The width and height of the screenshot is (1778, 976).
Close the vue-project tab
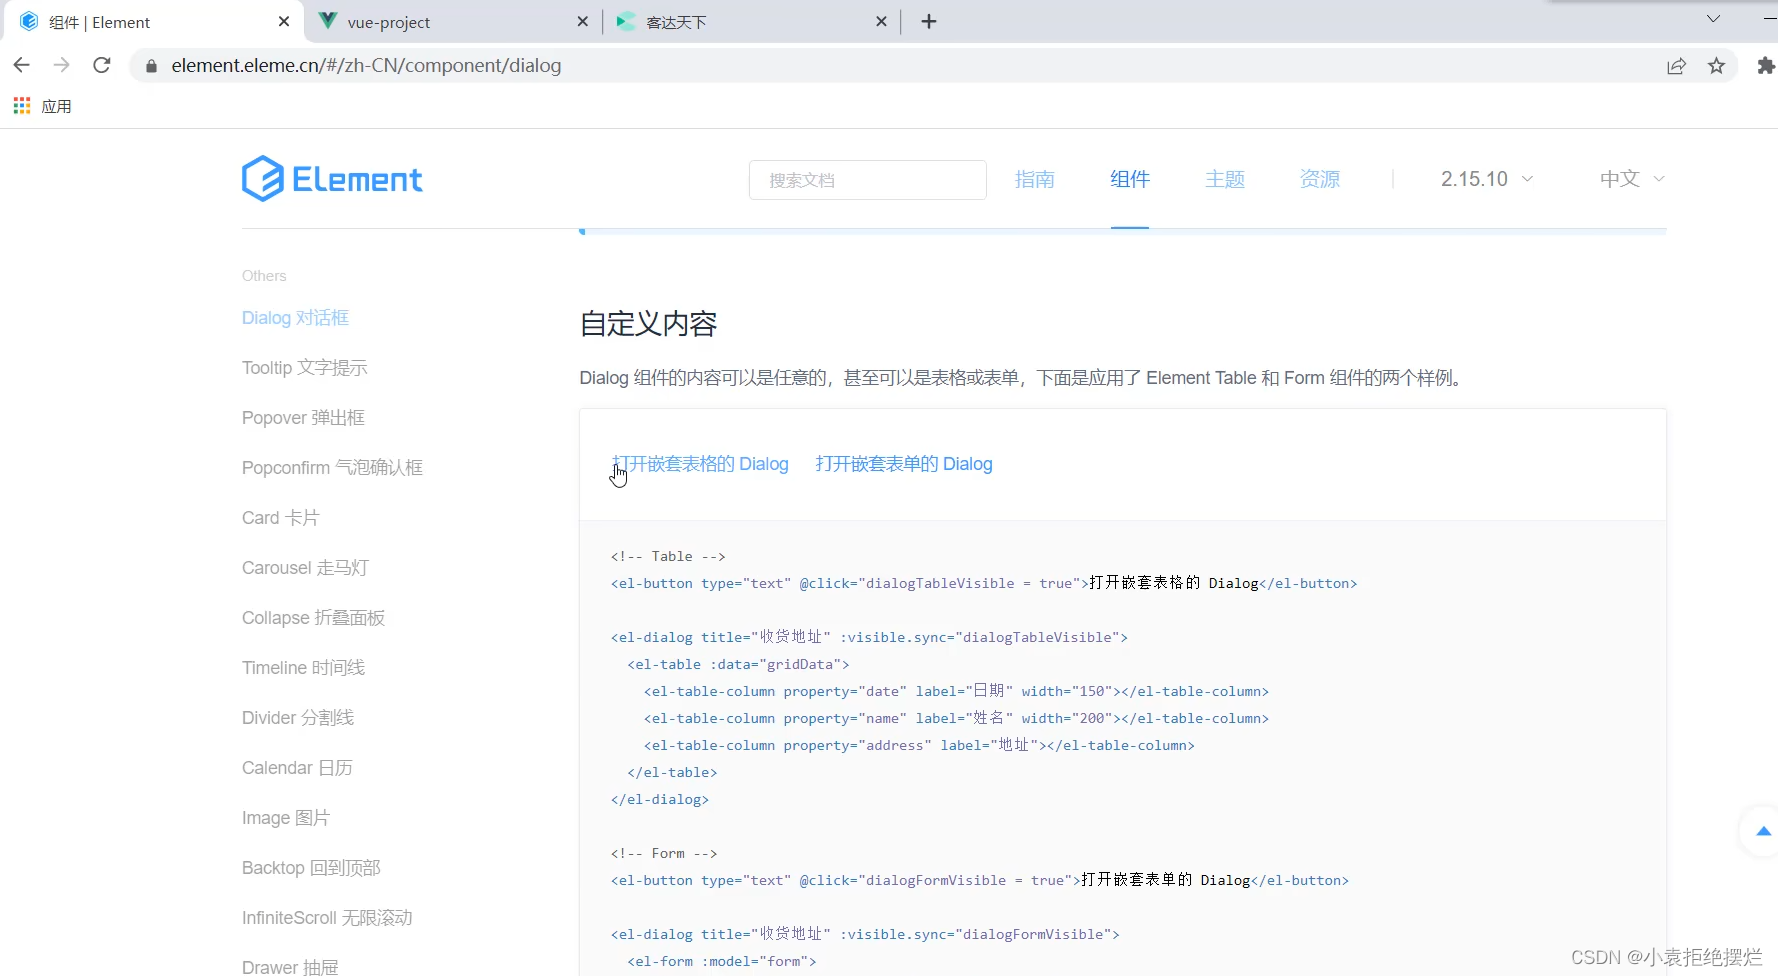tap(583, 21)
